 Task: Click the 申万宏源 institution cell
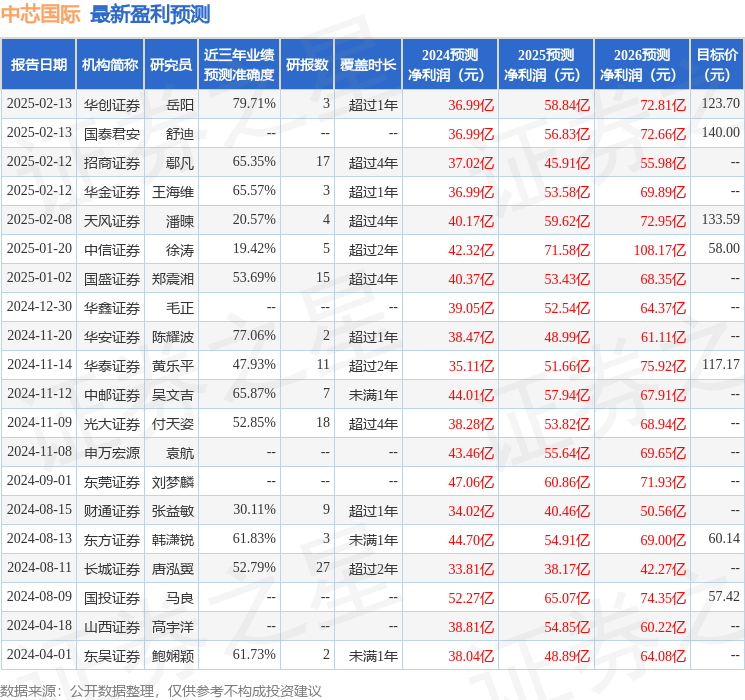tap(112, 453)
